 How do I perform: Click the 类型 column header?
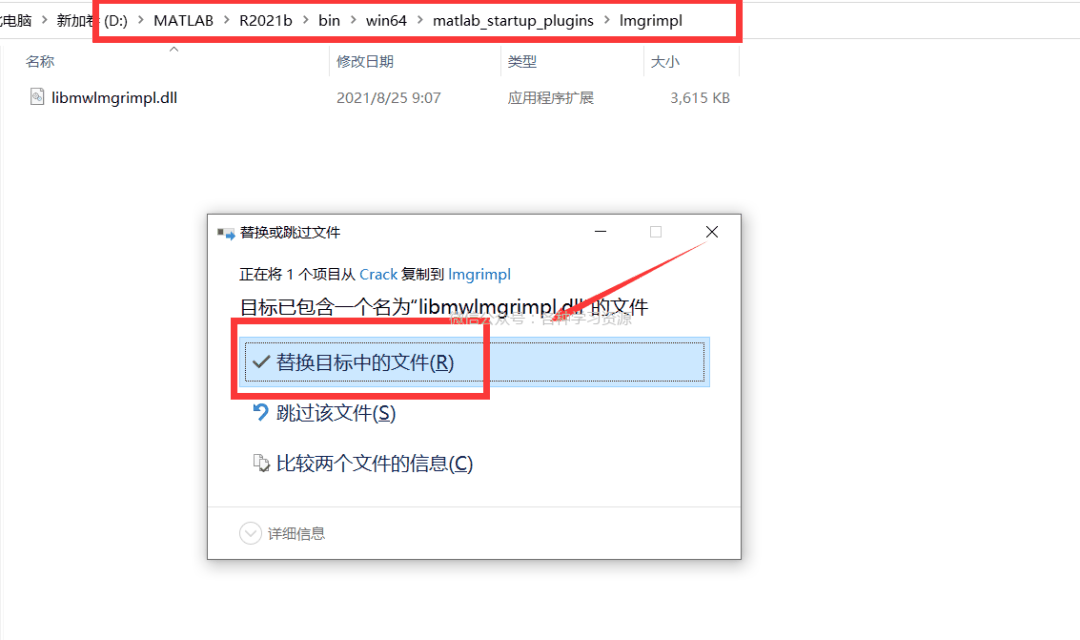click(522, 62)
